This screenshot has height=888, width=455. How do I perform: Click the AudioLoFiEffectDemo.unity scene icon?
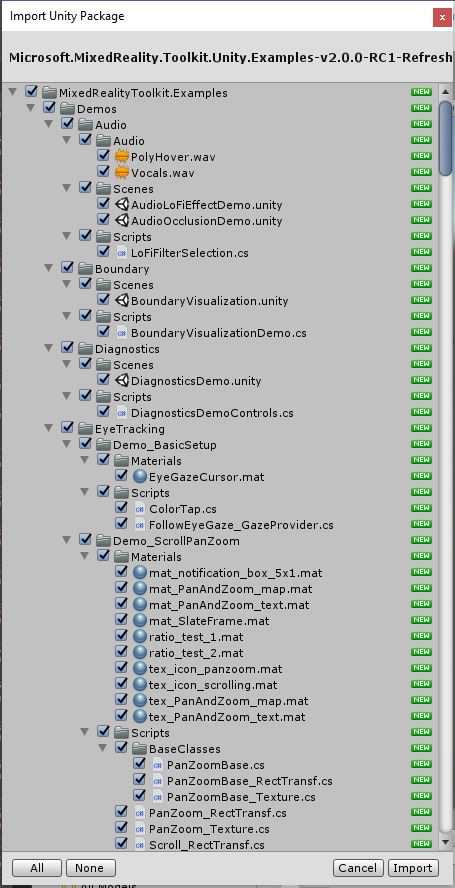coord(122,204)
